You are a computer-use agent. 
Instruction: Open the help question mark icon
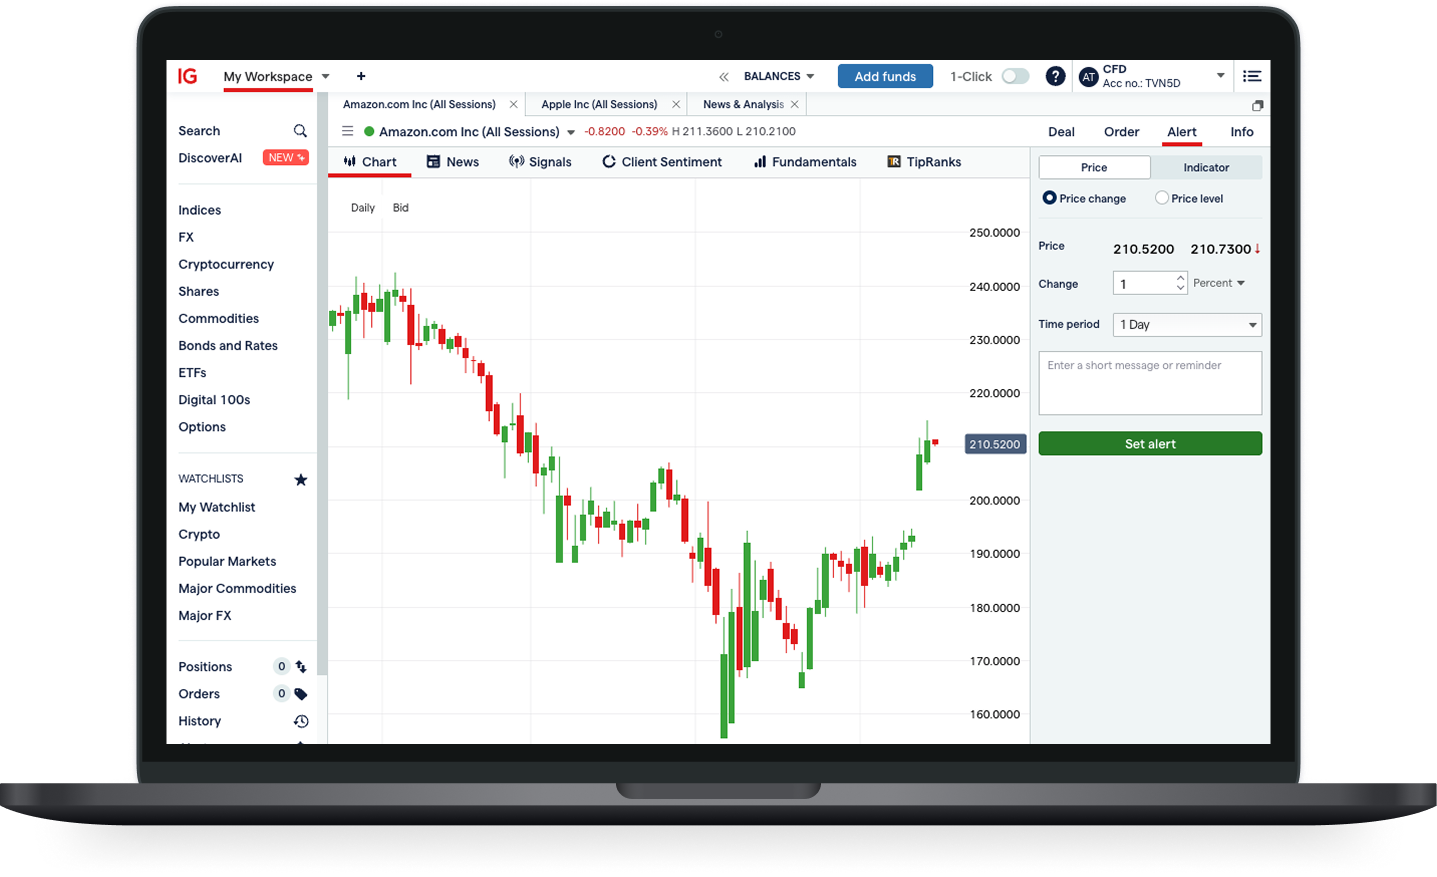(1055, 76)
